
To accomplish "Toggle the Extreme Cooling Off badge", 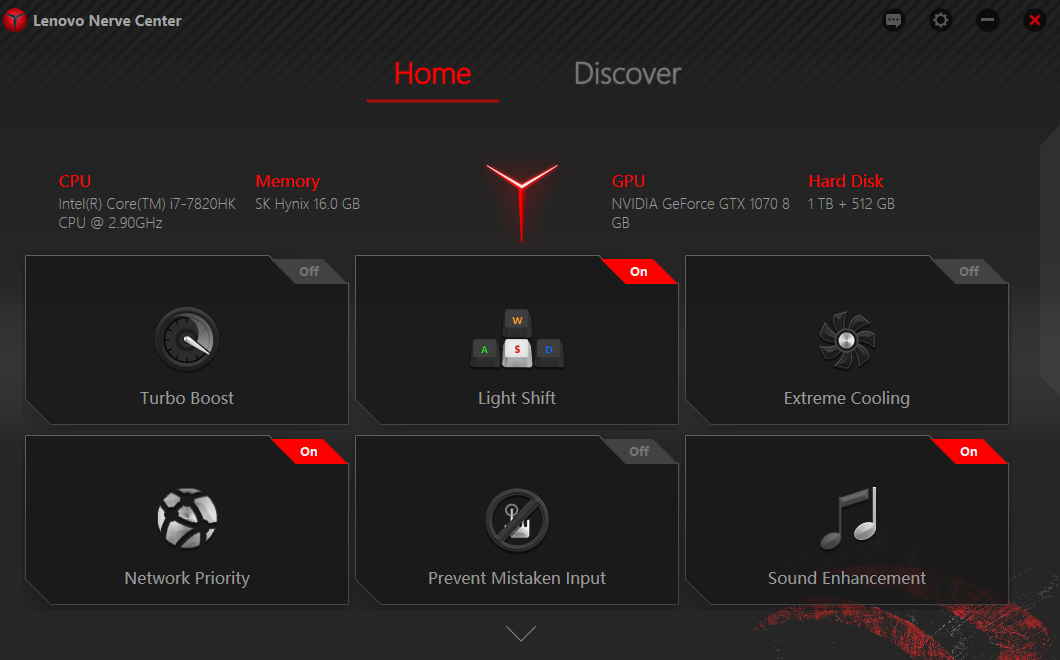I will 969,271.
